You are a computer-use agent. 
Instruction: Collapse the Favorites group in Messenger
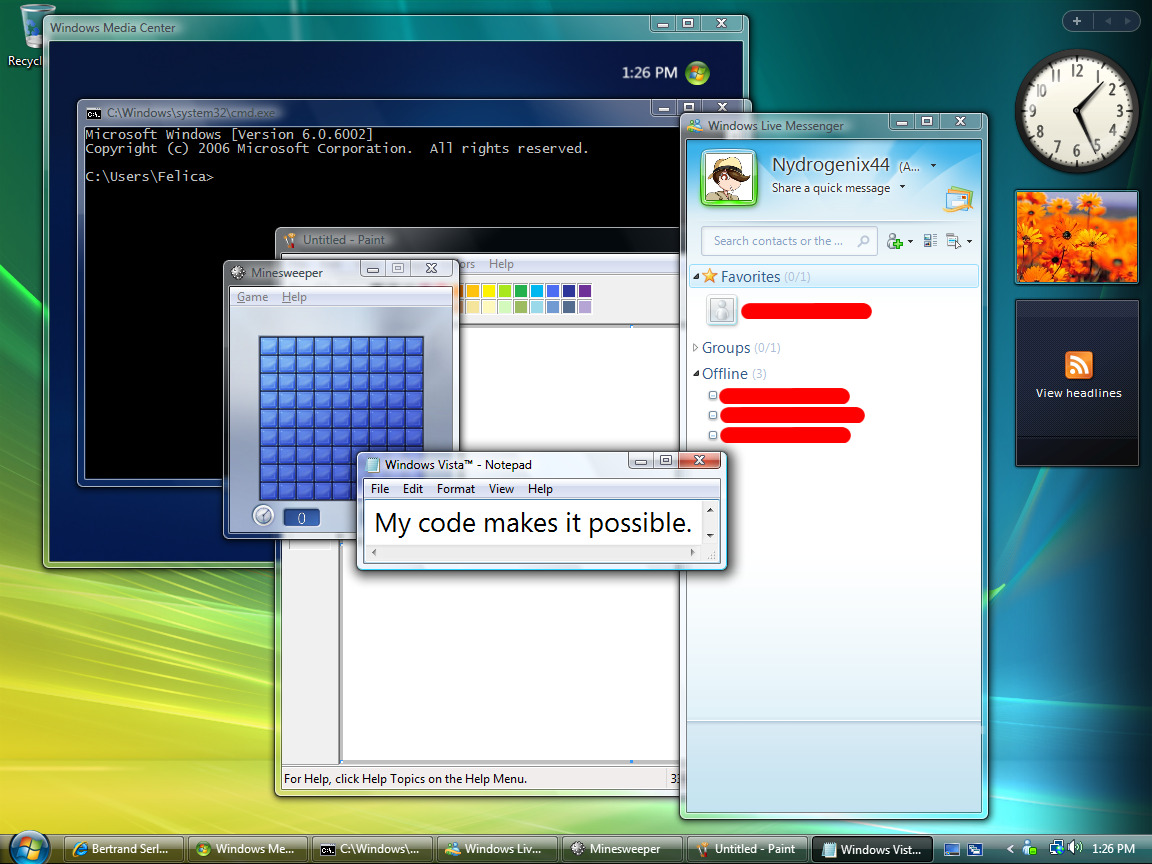point(697,277)
